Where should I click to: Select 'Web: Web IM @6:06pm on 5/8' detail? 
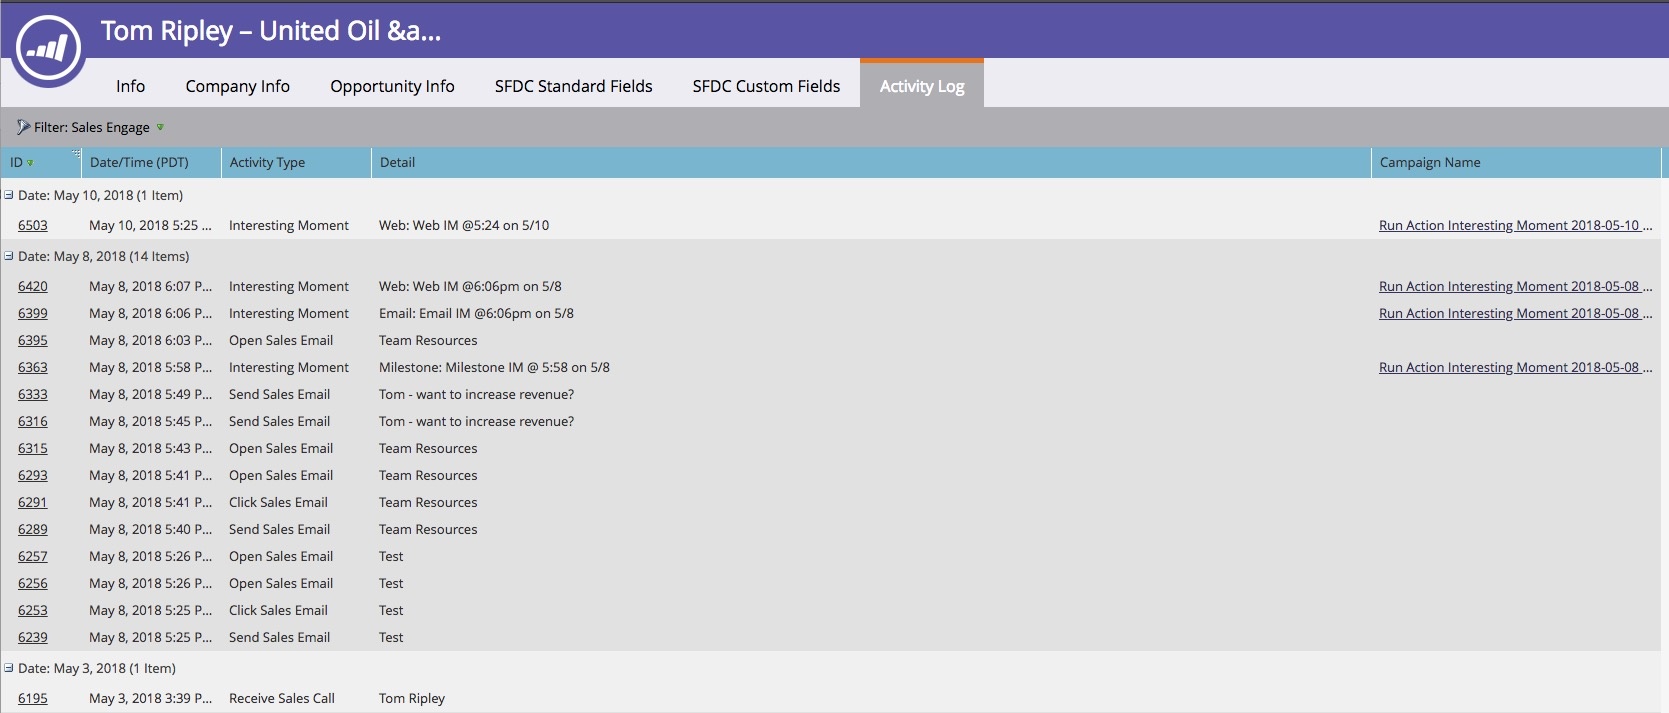[470, 286]
